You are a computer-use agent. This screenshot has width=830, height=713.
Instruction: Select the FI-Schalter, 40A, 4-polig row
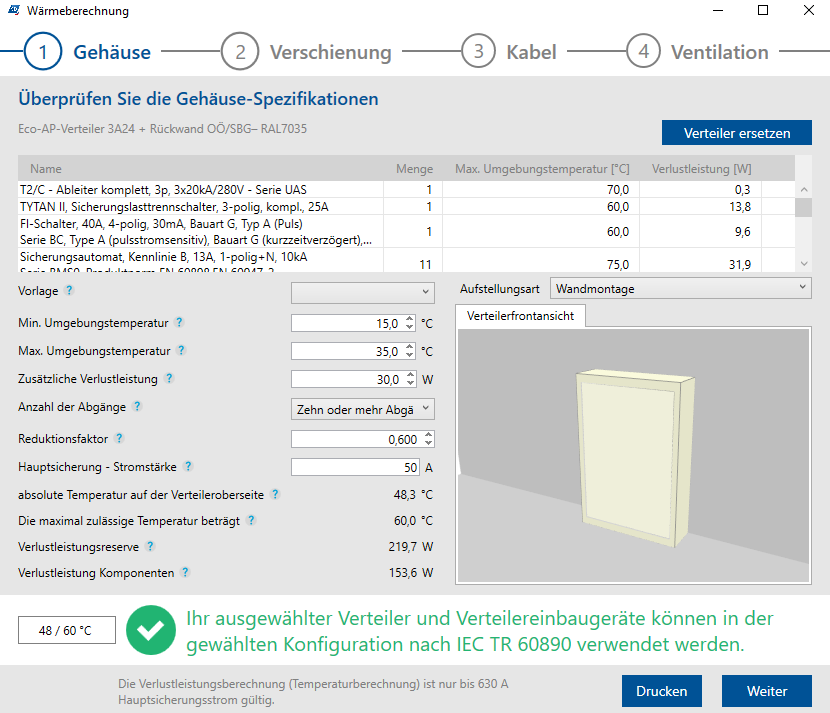pyautogui.click(x=406, y=231)
